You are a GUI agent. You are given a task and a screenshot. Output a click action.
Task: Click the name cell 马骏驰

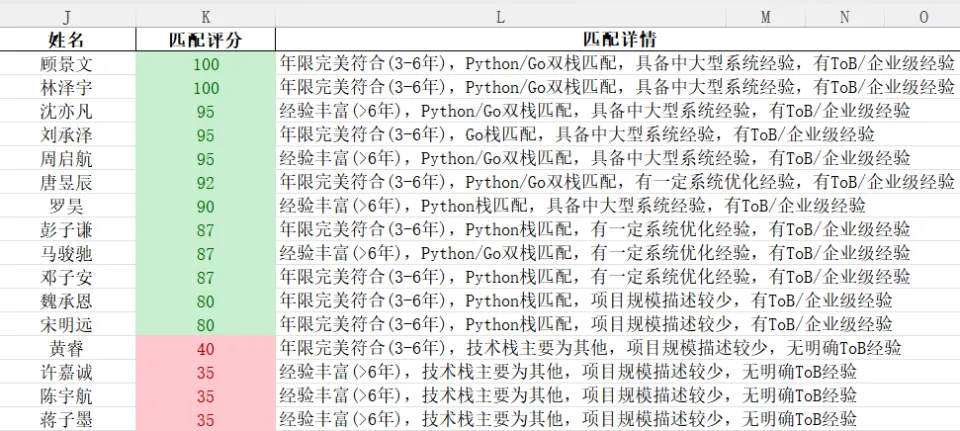(x=68, y=253)
